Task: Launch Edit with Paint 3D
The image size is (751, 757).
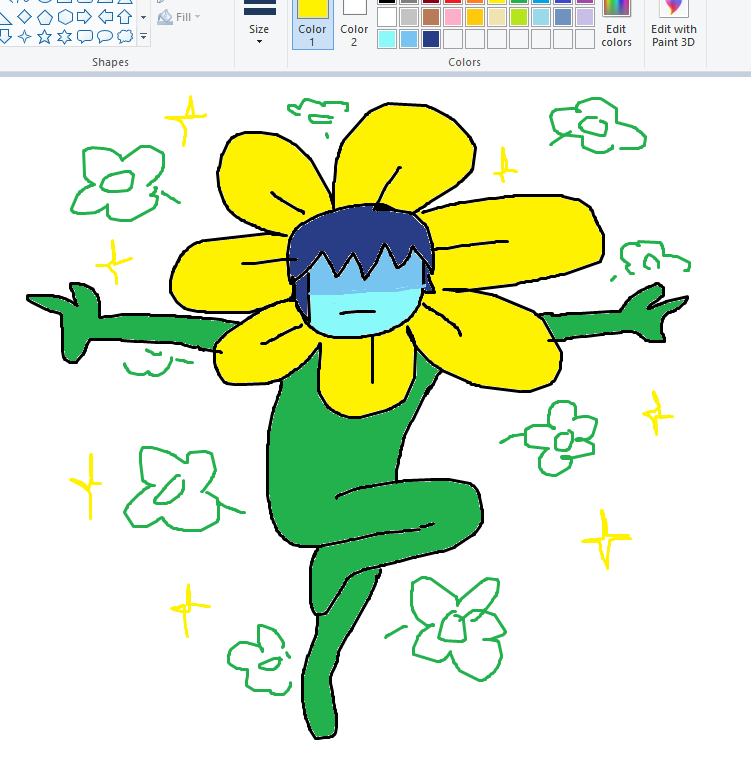Action: (673, 24)
